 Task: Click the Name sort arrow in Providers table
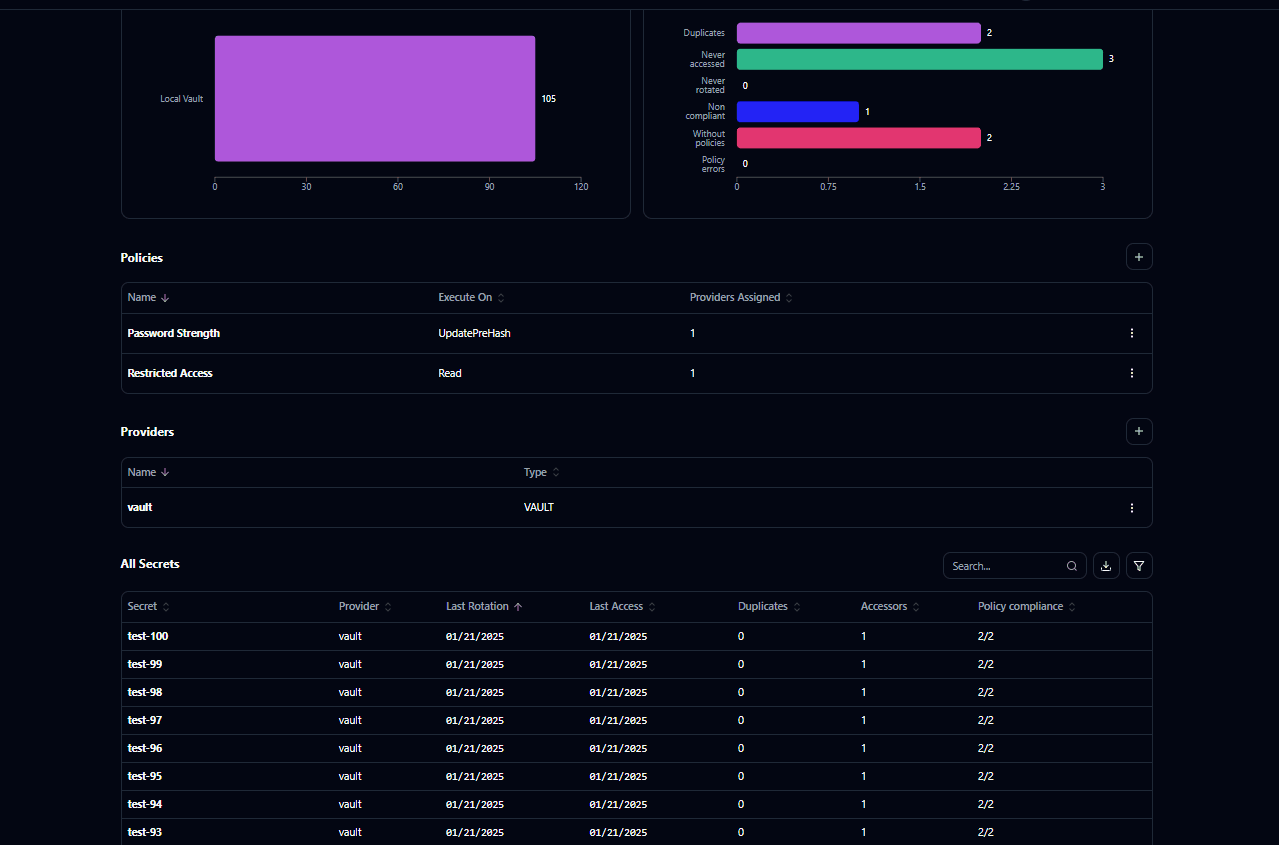(166, 472)
